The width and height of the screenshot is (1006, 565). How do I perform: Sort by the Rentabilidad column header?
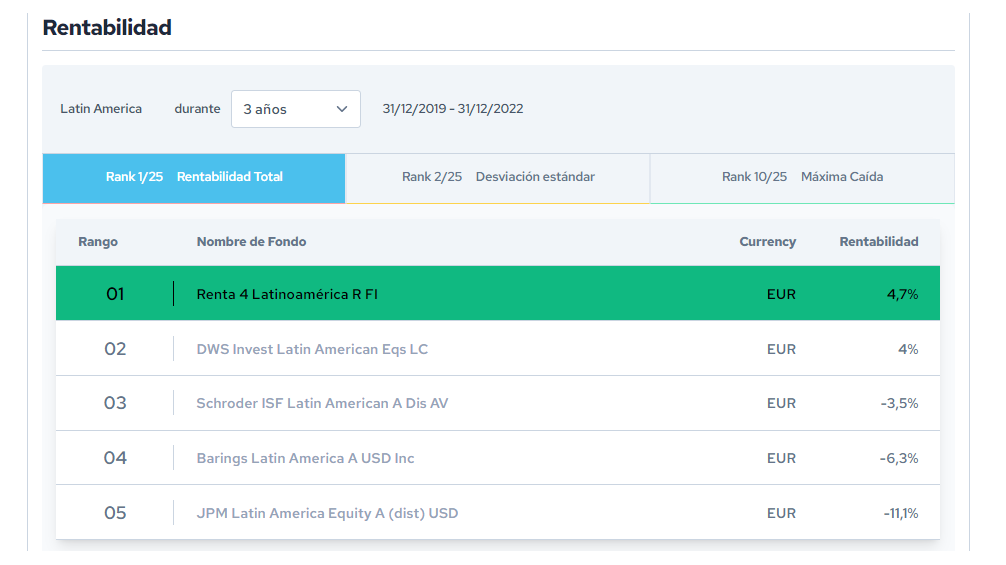coord(878,241)
